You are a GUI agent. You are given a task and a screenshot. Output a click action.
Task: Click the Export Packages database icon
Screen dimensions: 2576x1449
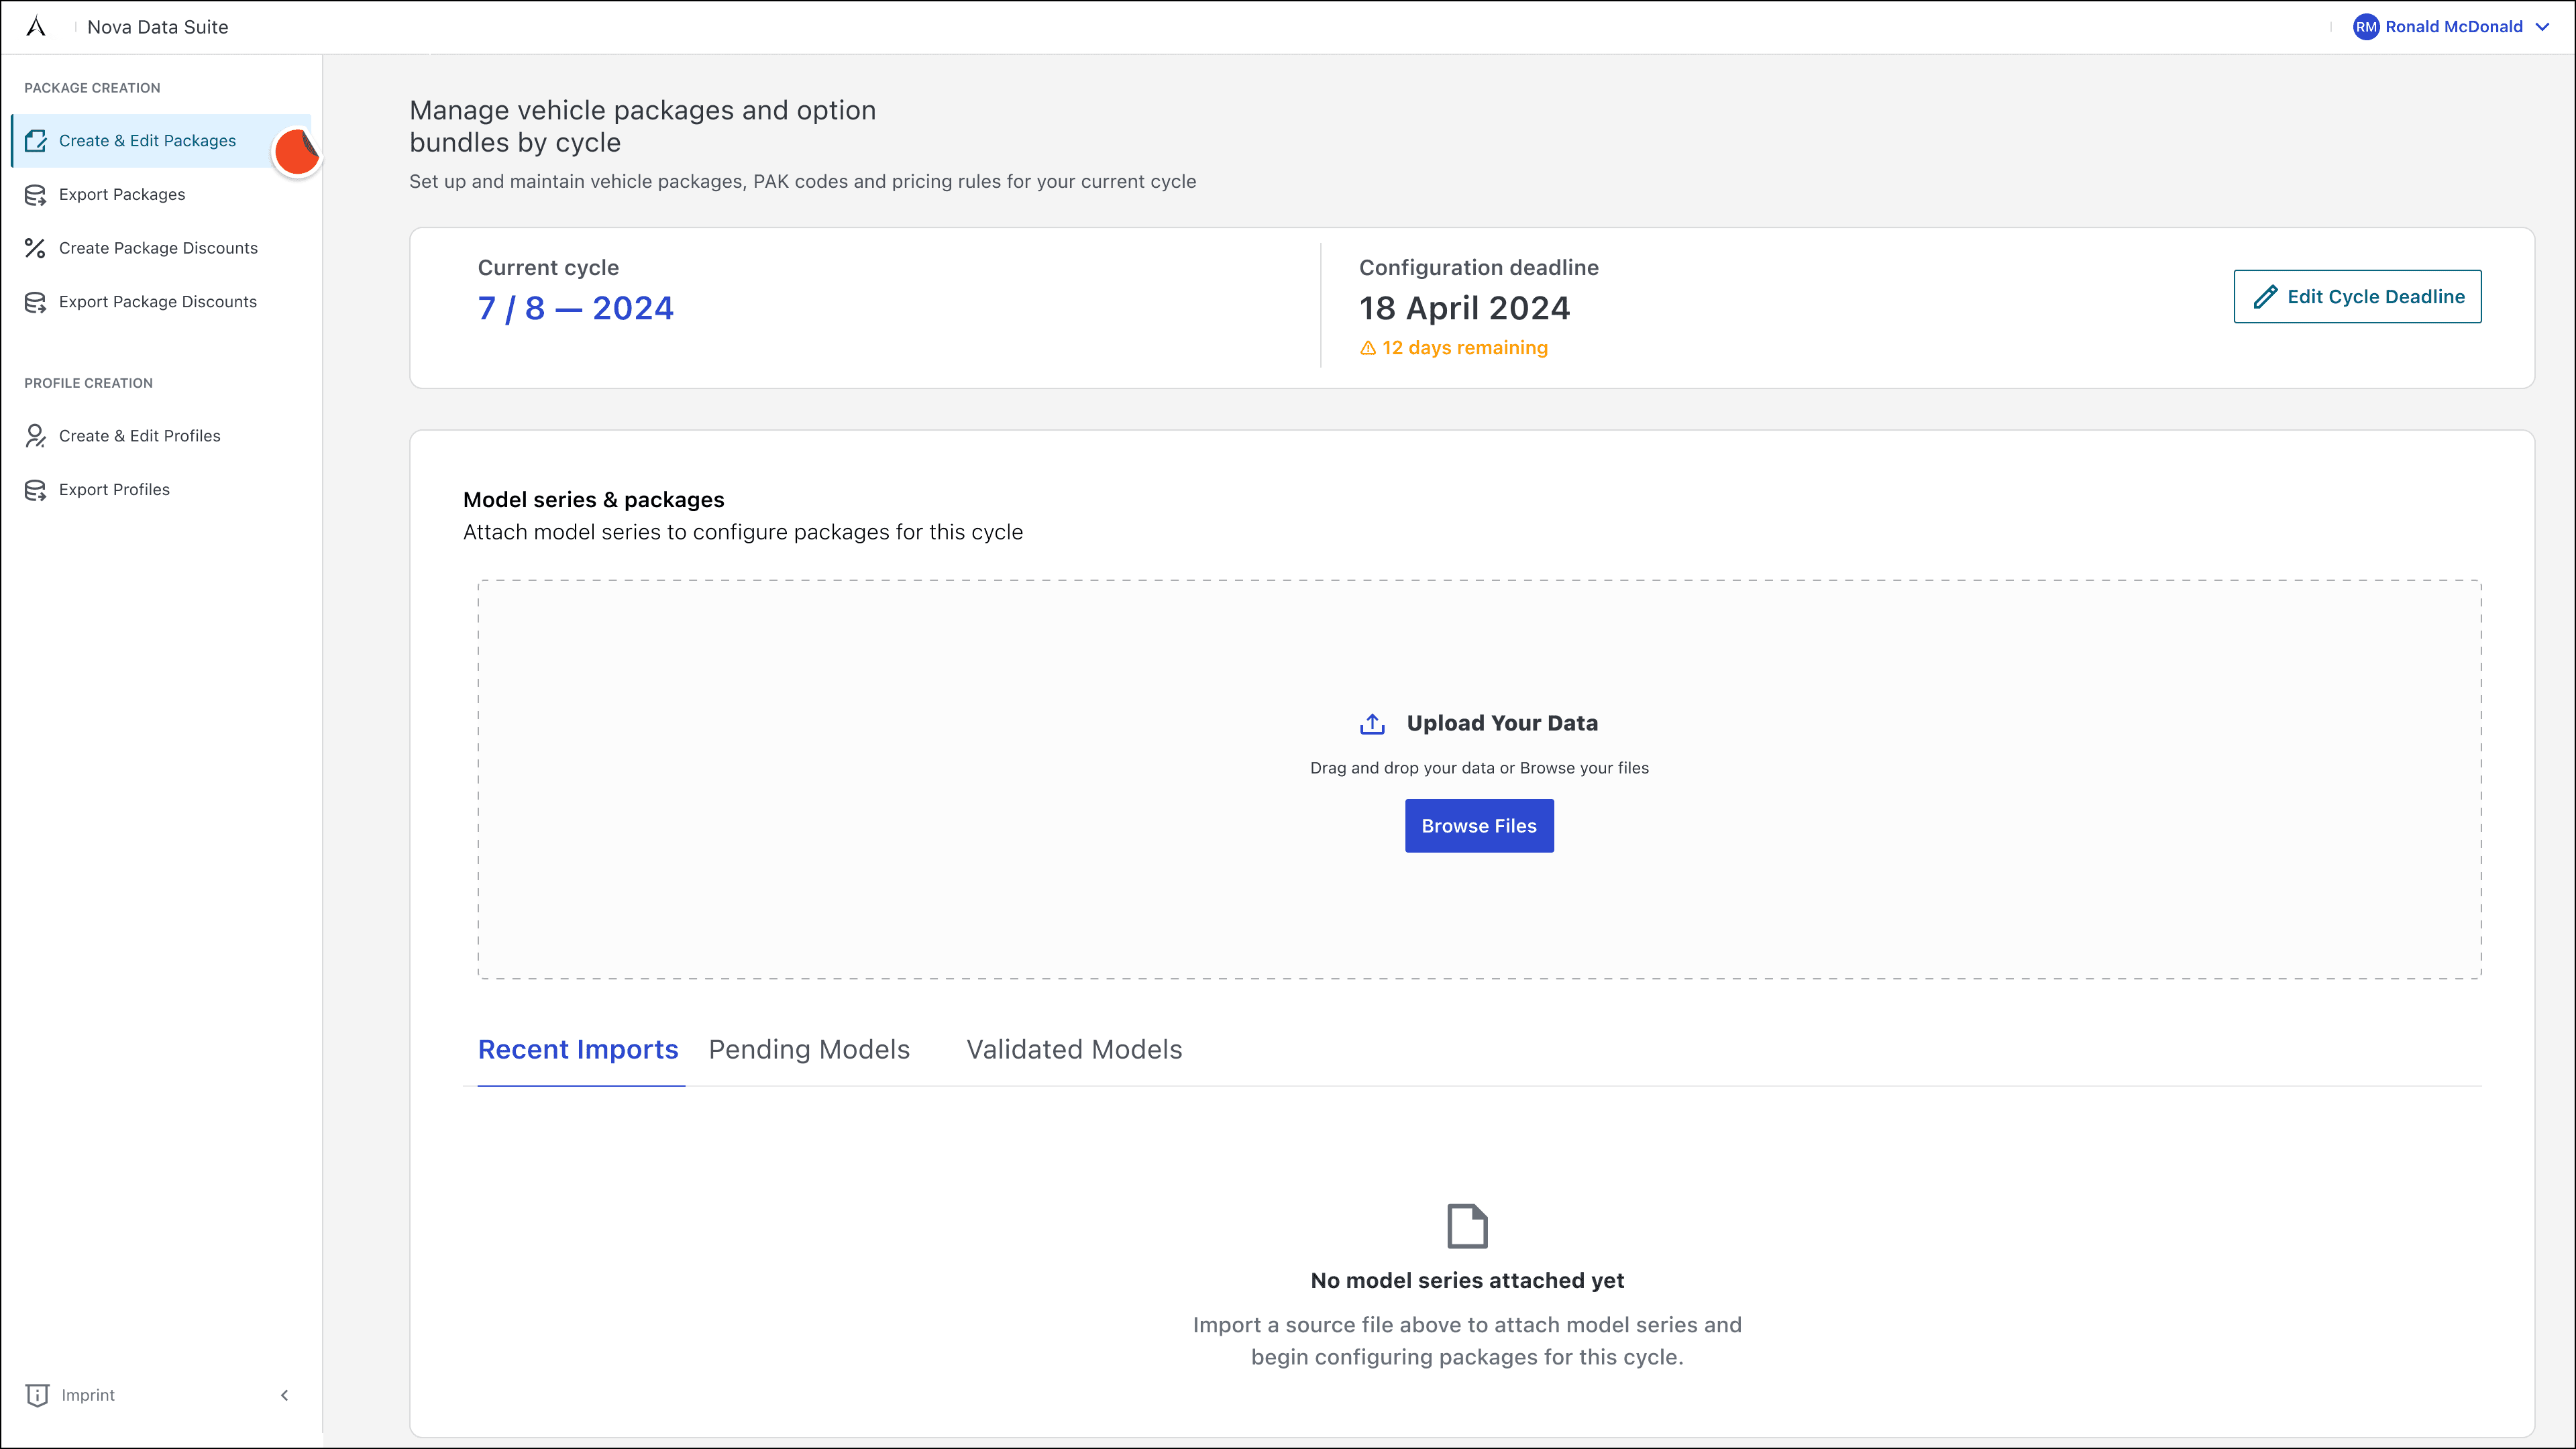click(x=36, y=195)
